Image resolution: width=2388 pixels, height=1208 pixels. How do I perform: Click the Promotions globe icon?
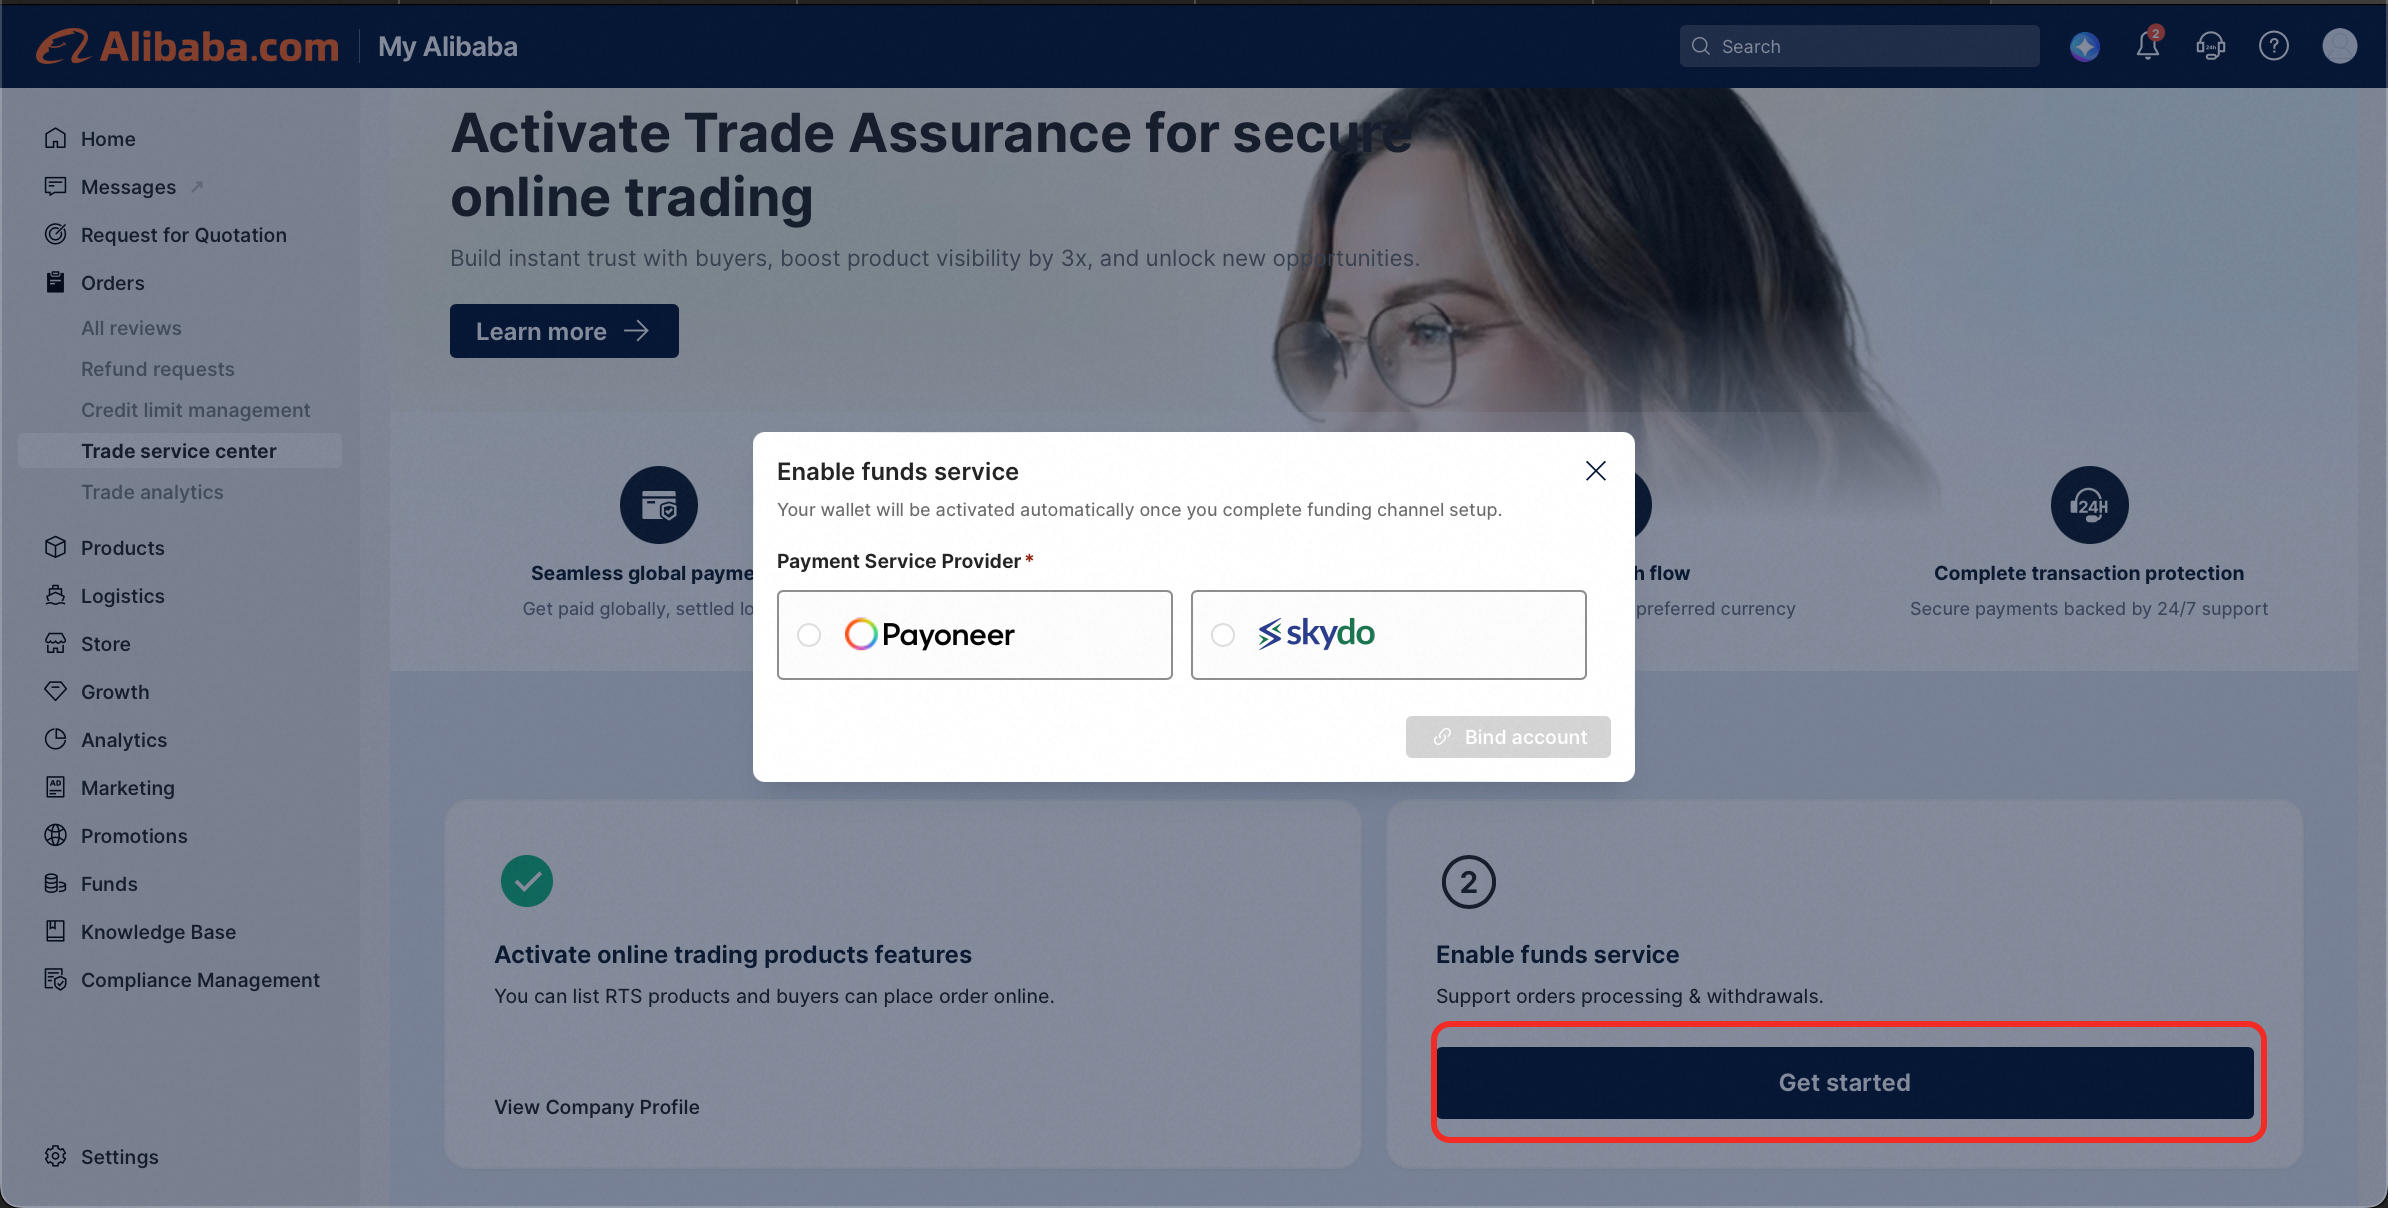(56, 835)
